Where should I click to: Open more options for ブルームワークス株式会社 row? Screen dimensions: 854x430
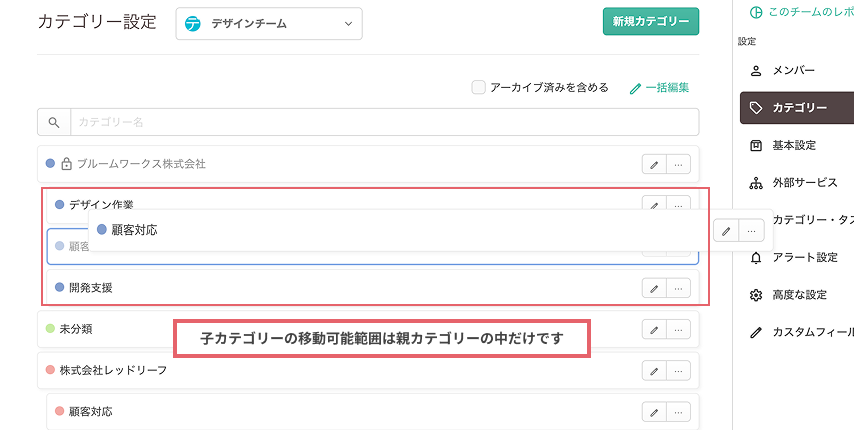coord(679,164)
